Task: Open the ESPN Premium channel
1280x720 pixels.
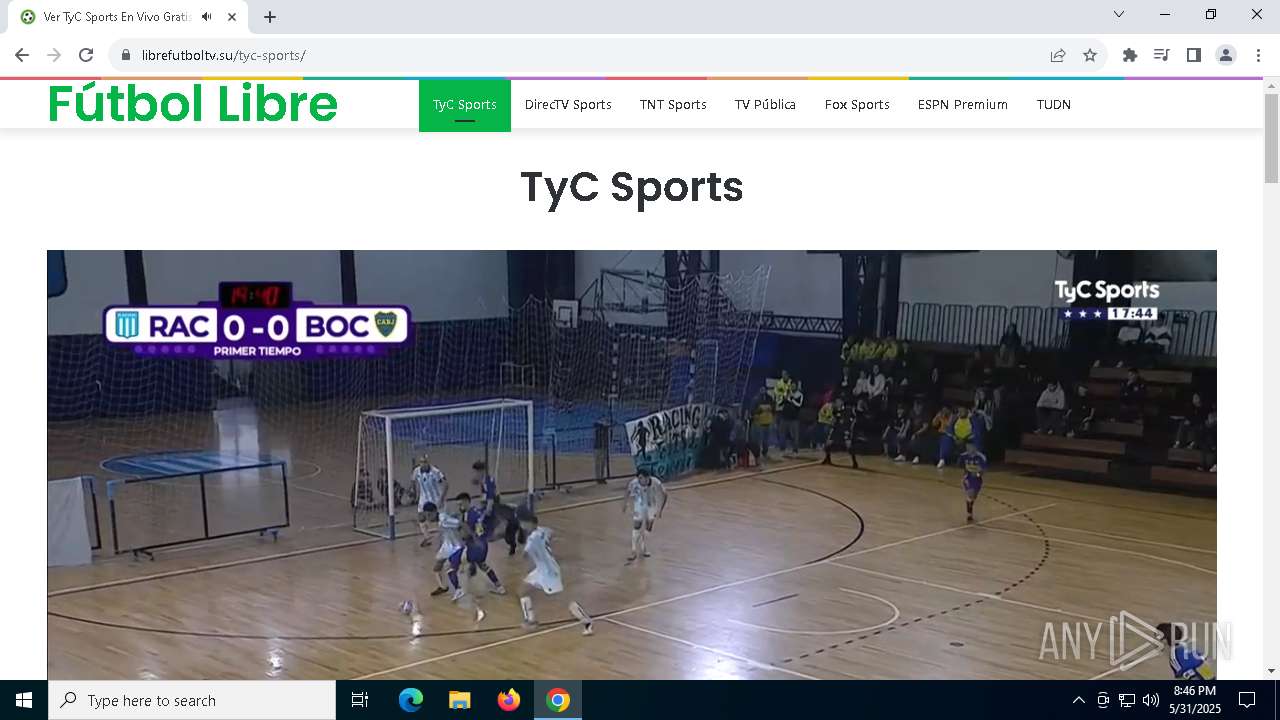Action: (x=963, y=104)
